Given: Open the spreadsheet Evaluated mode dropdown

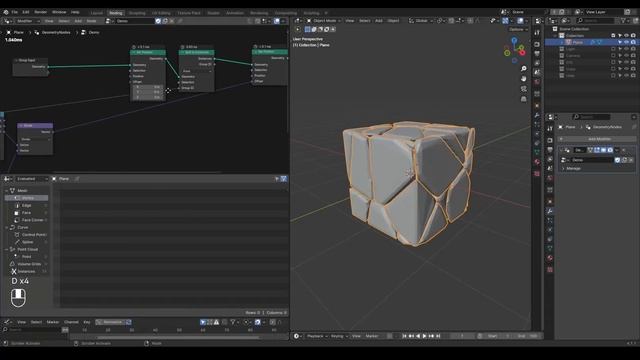Looking at the screenshot, I should point(31,179).
